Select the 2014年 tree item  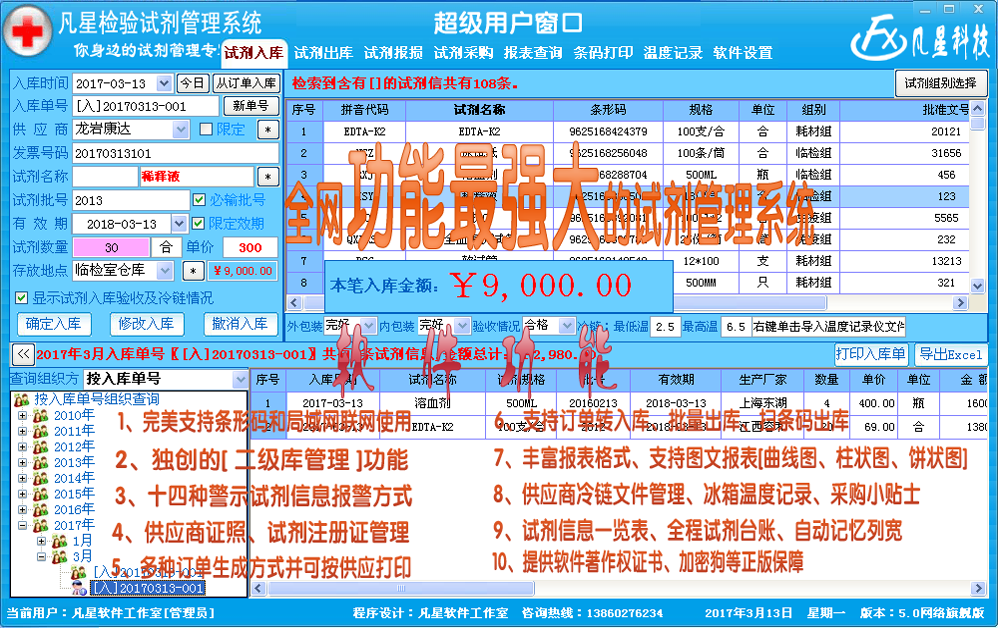tap(74, 478)
